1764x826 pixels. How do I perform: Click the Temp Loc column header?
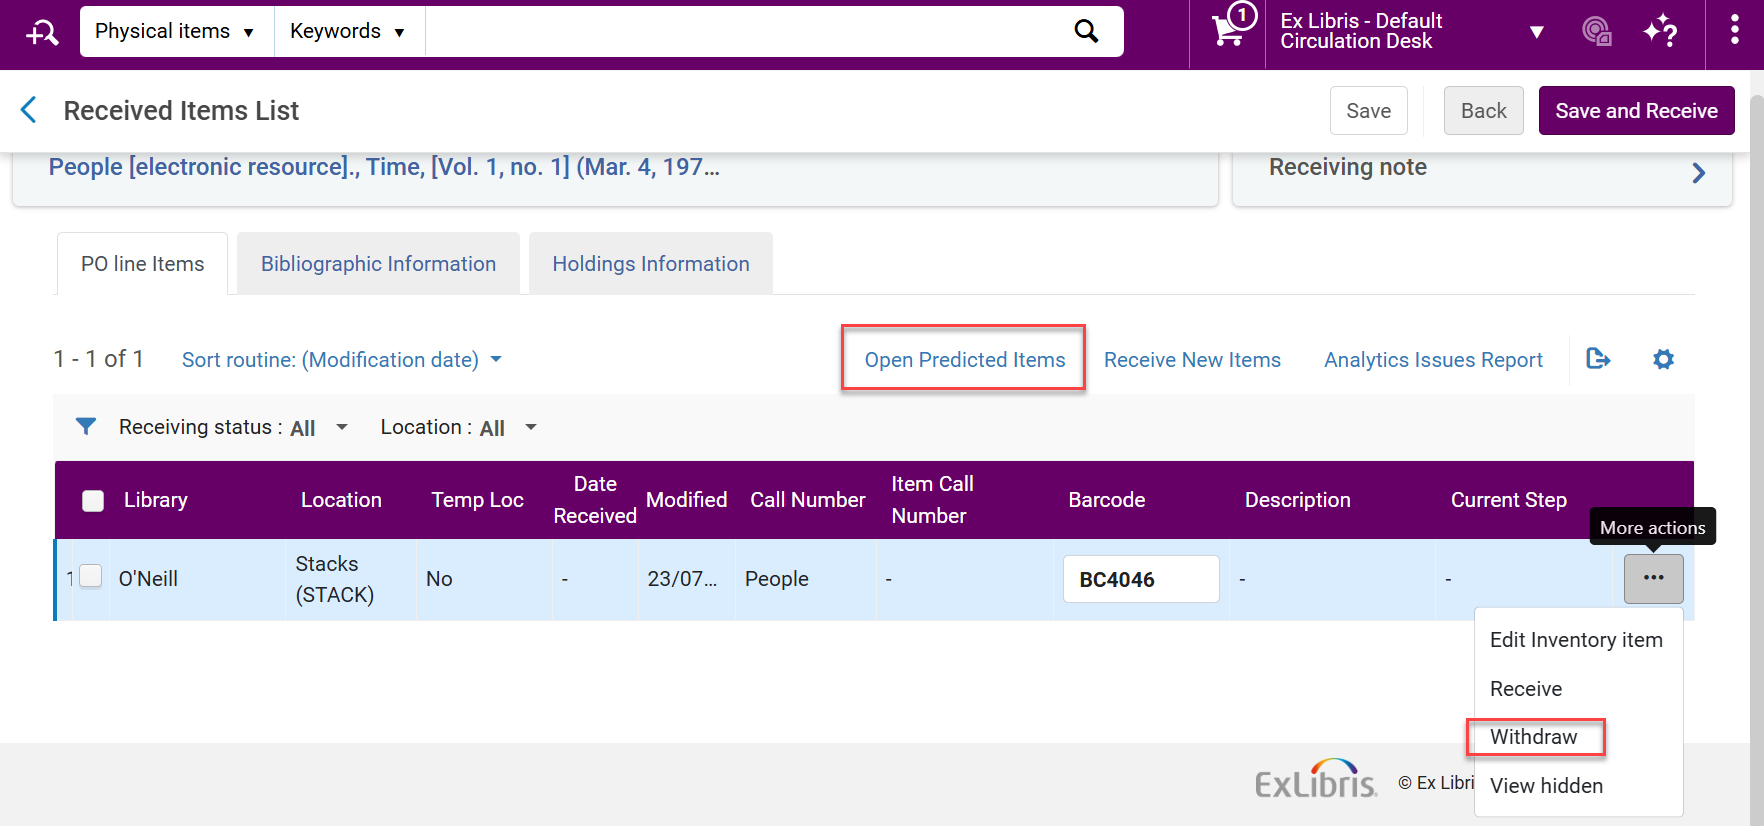pyautogui.click(x=477, y=500)
